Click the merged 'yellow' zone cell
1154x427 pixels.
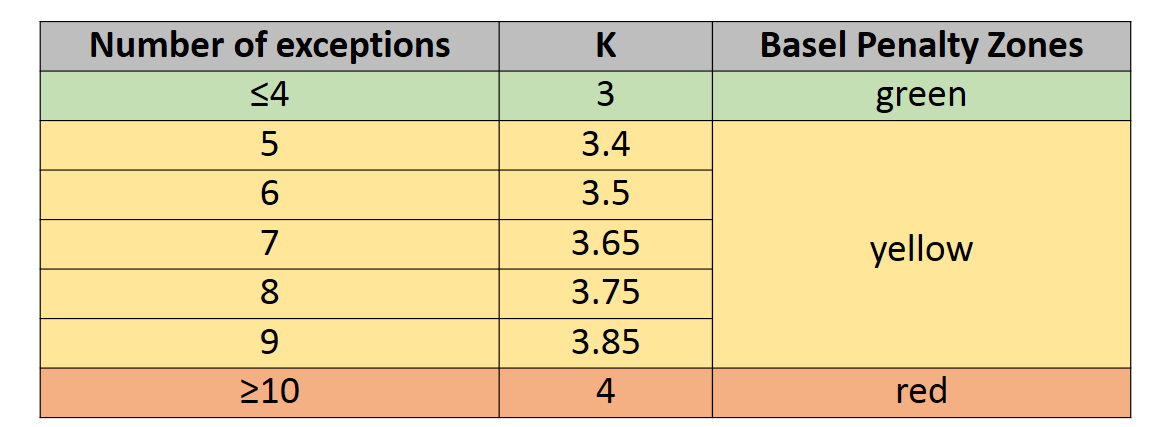pos(921,244)
